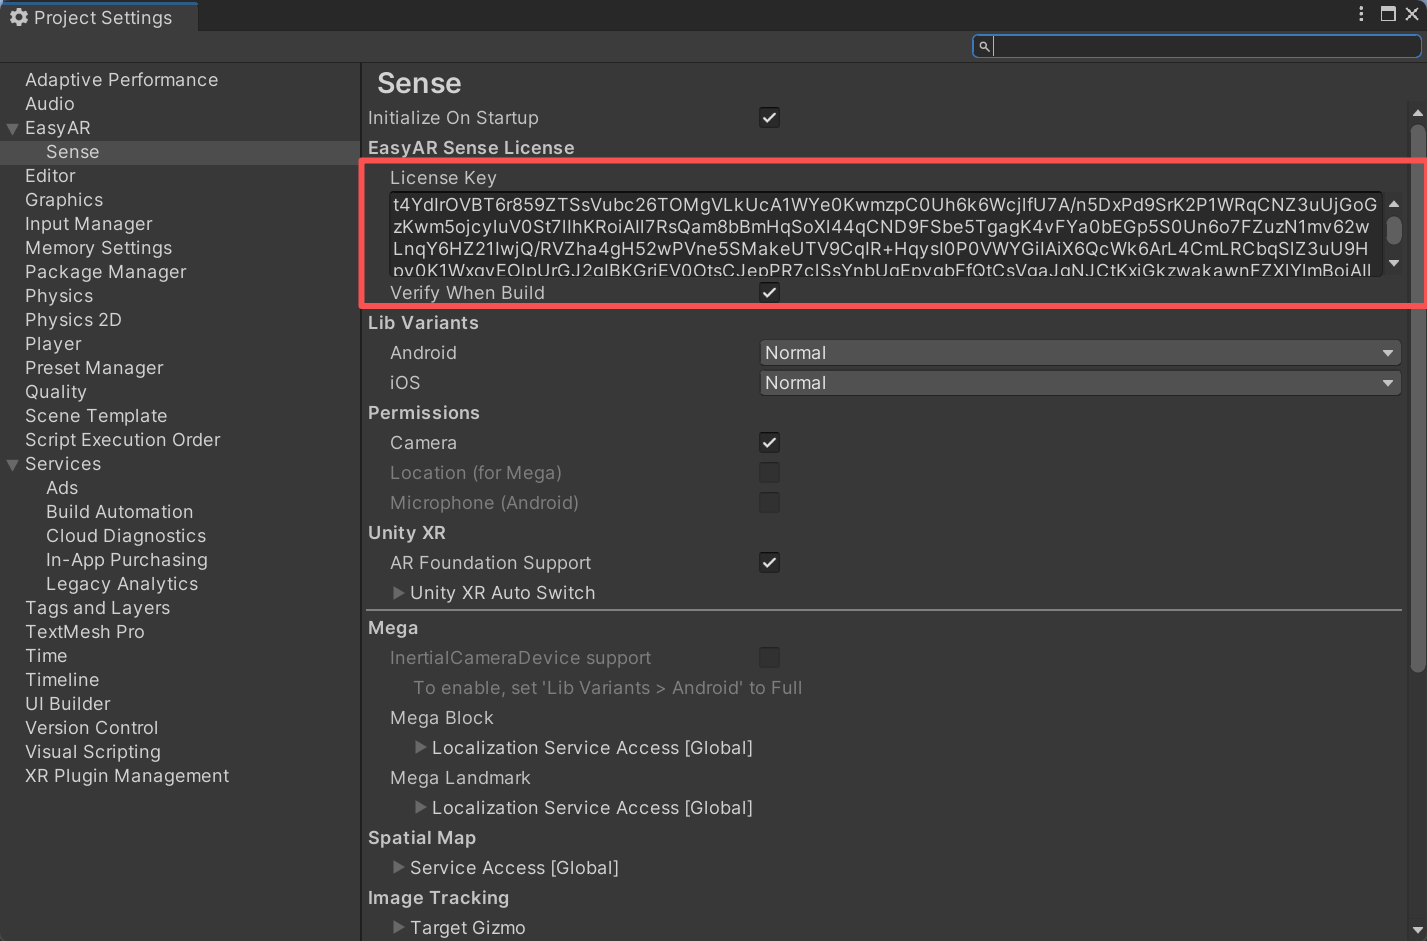This screenshot has height=941, width=1427.
Task: Collapse the EasyAR tree node
Action: 13,129
